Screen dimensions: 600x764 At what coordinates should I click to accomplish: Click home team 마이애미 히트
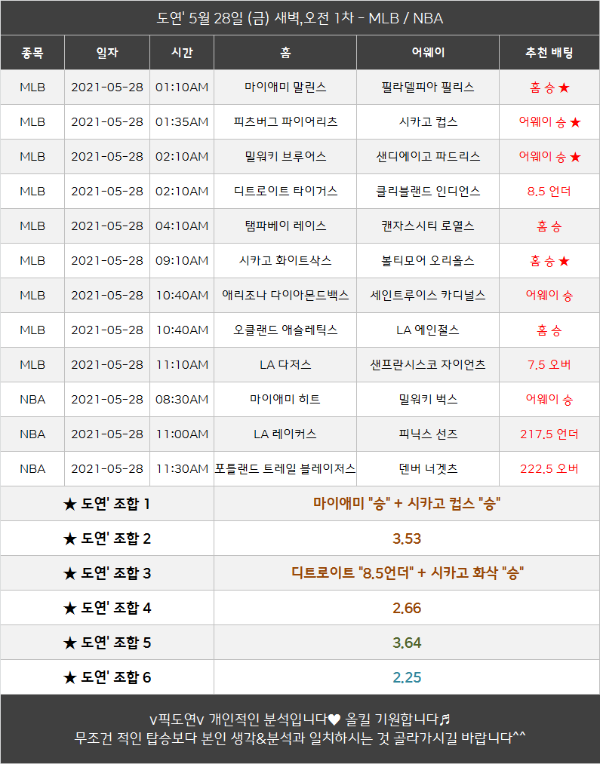click(x=285, y=399)
